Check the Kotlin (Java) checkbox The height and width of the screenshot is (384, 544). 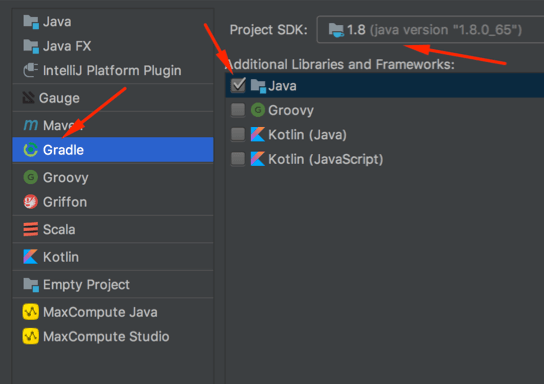click(238, 134)
